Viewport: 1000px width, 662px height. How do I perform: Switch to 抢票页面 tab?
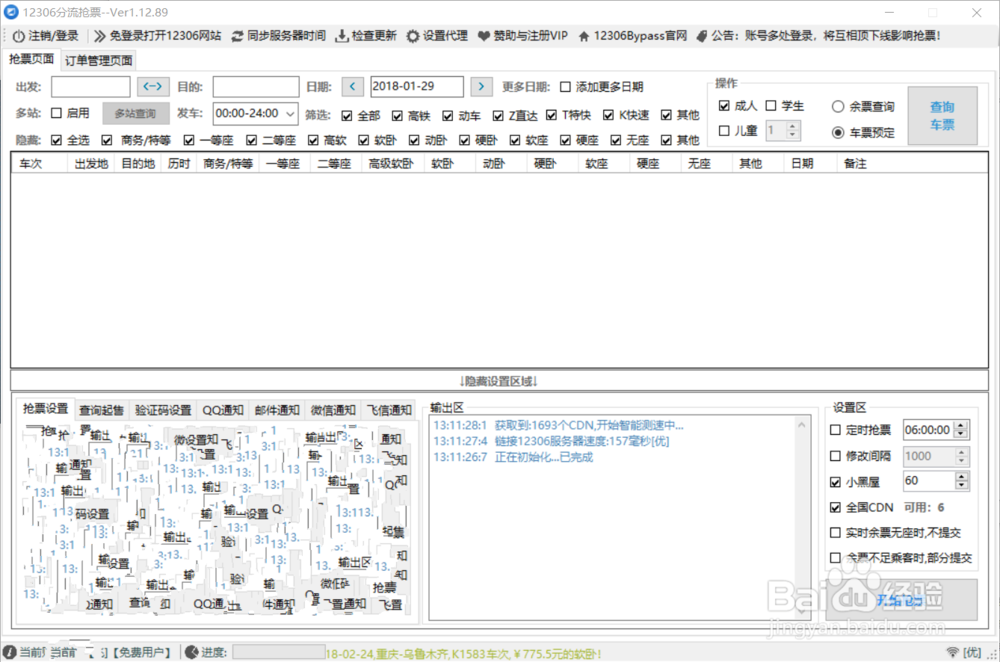31,59
